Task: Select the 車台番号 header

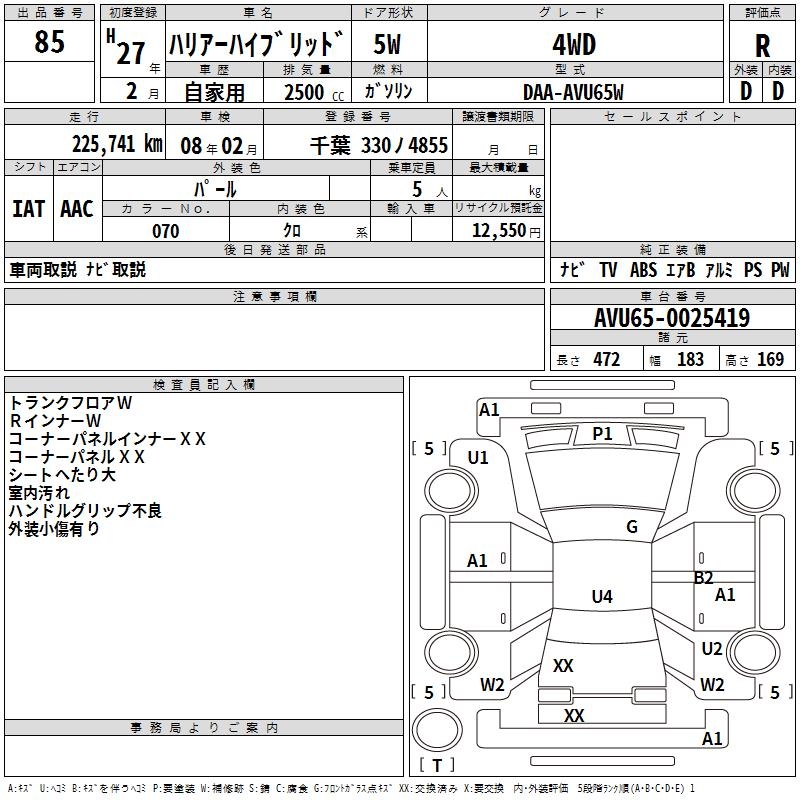Action: click(x=672, y=296)
